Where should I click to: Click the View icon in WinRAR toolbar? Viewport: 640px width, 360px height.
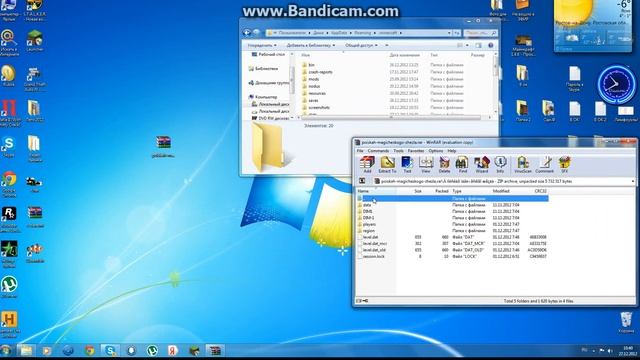[426, 164]
